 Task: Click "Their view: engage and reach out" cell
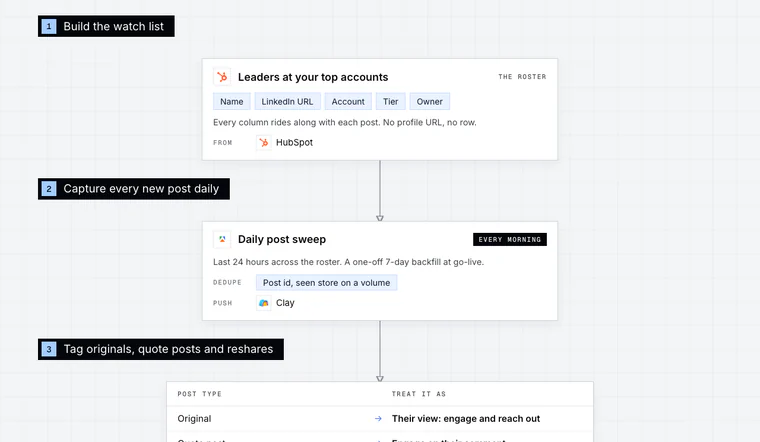click(x=466, y=419)
